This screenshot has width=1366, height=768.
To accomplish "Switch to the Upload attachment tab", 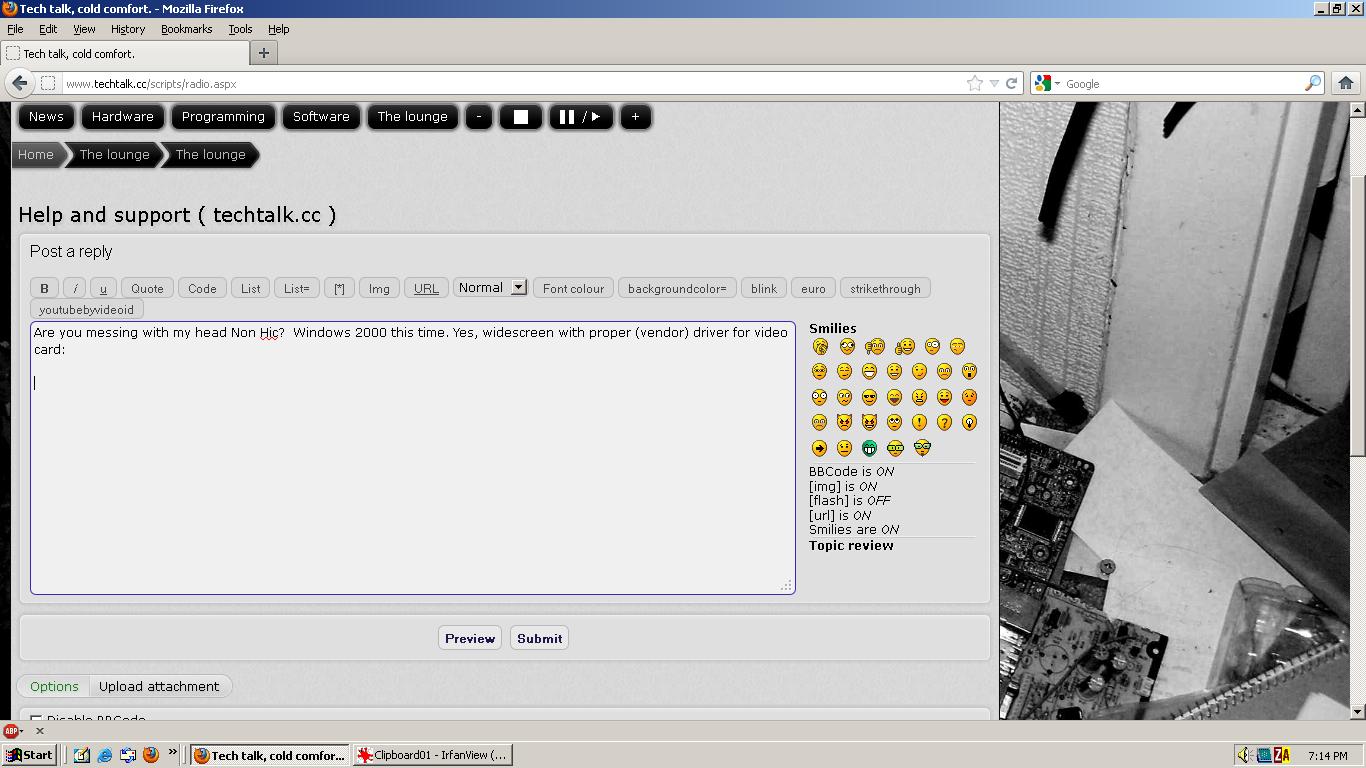I will [x=159, y=686].
